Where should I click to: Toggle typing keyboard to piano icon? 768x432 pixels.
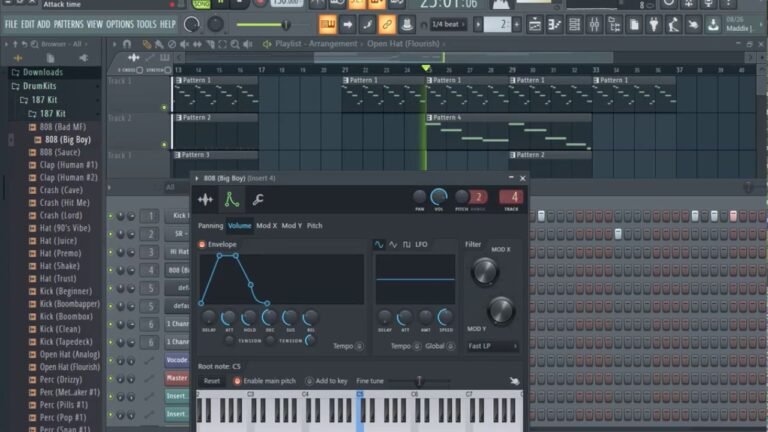[x=328, y=24]
